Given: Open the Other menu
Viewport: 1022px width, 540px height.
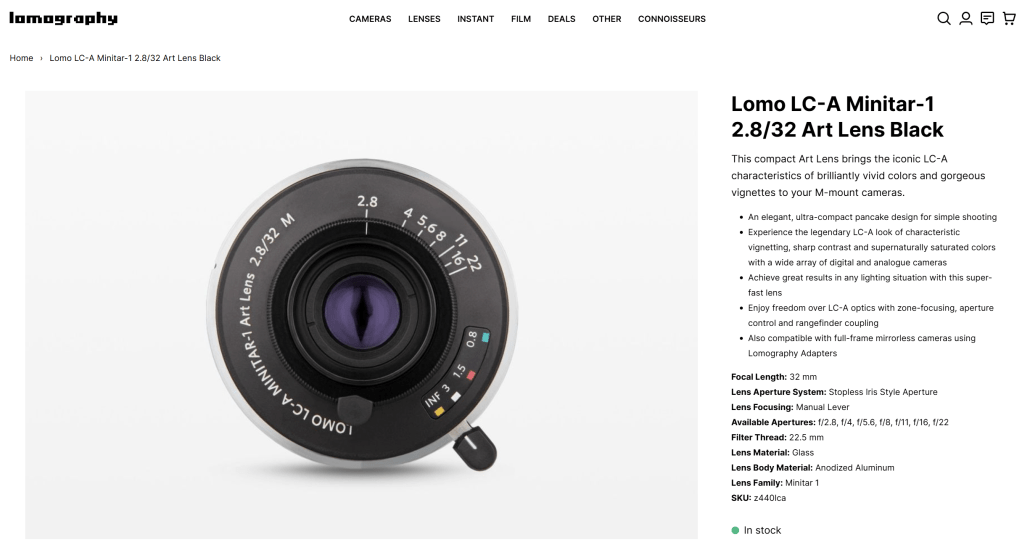Looking at the screenshot, I should (607, 19).
